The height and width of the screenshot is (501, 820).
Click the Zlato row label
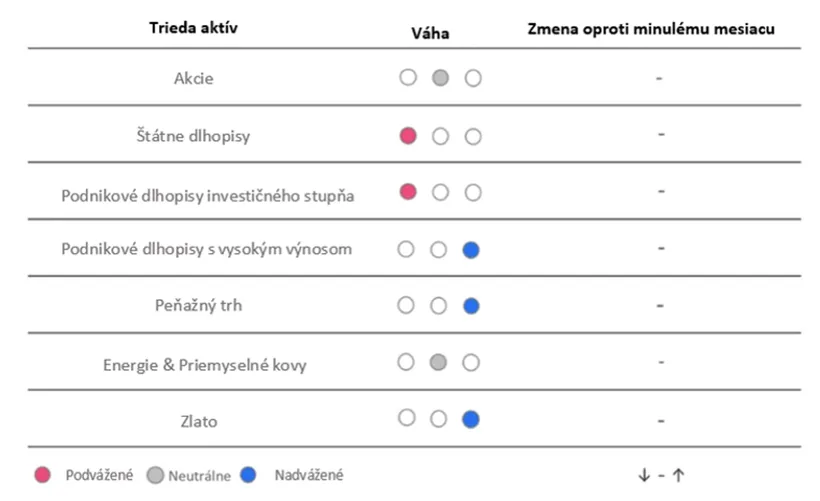[x=199, y=422]
